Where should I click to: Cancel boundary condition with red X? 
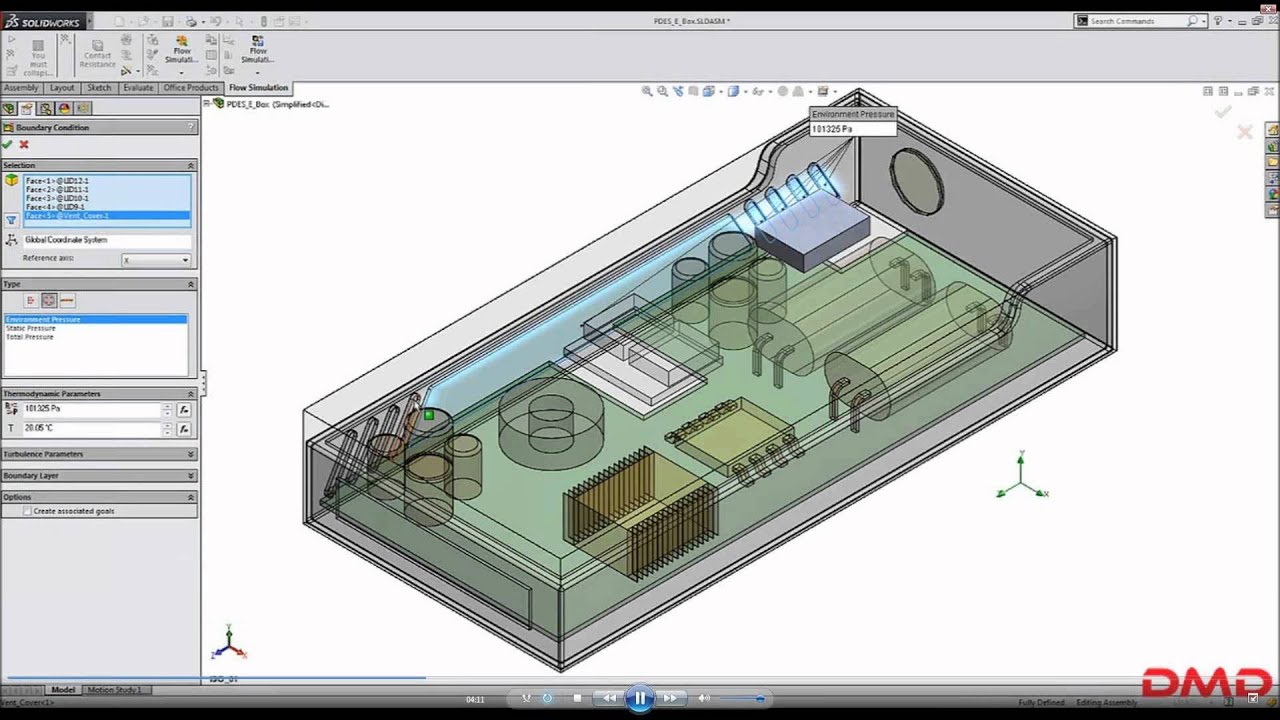coord(24,145)
